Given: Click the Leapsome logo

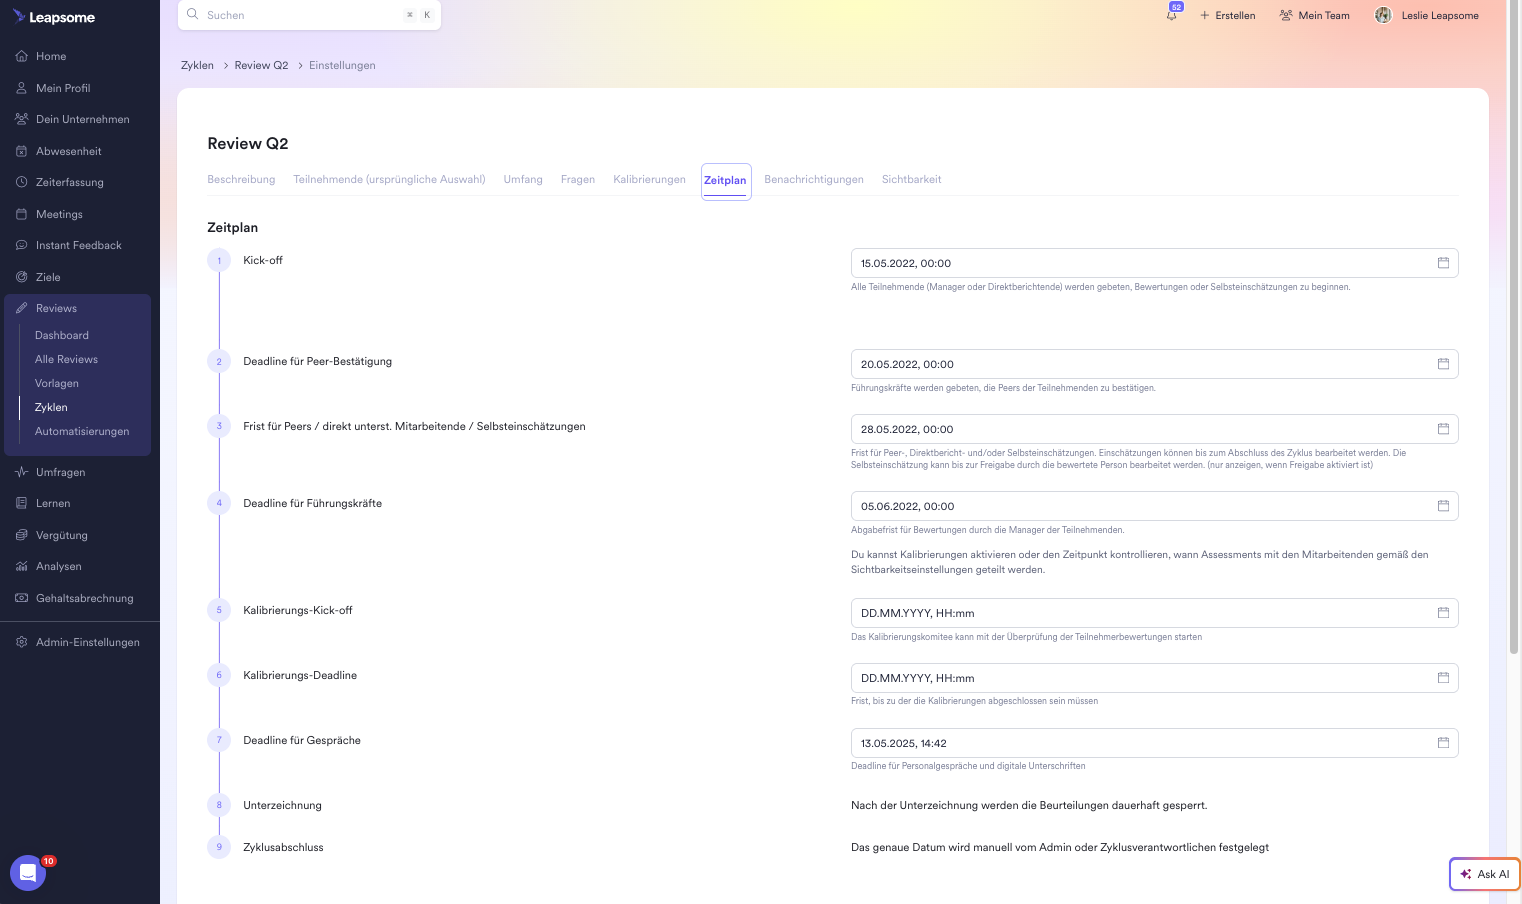Looking at the screenshot, I should 54,17.
